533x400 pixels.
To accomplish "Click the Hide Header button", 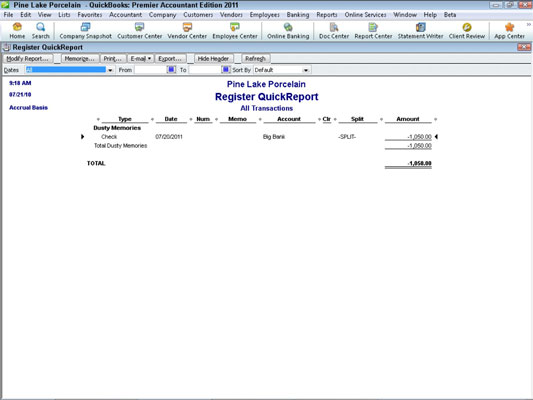I will pos(213,59).
